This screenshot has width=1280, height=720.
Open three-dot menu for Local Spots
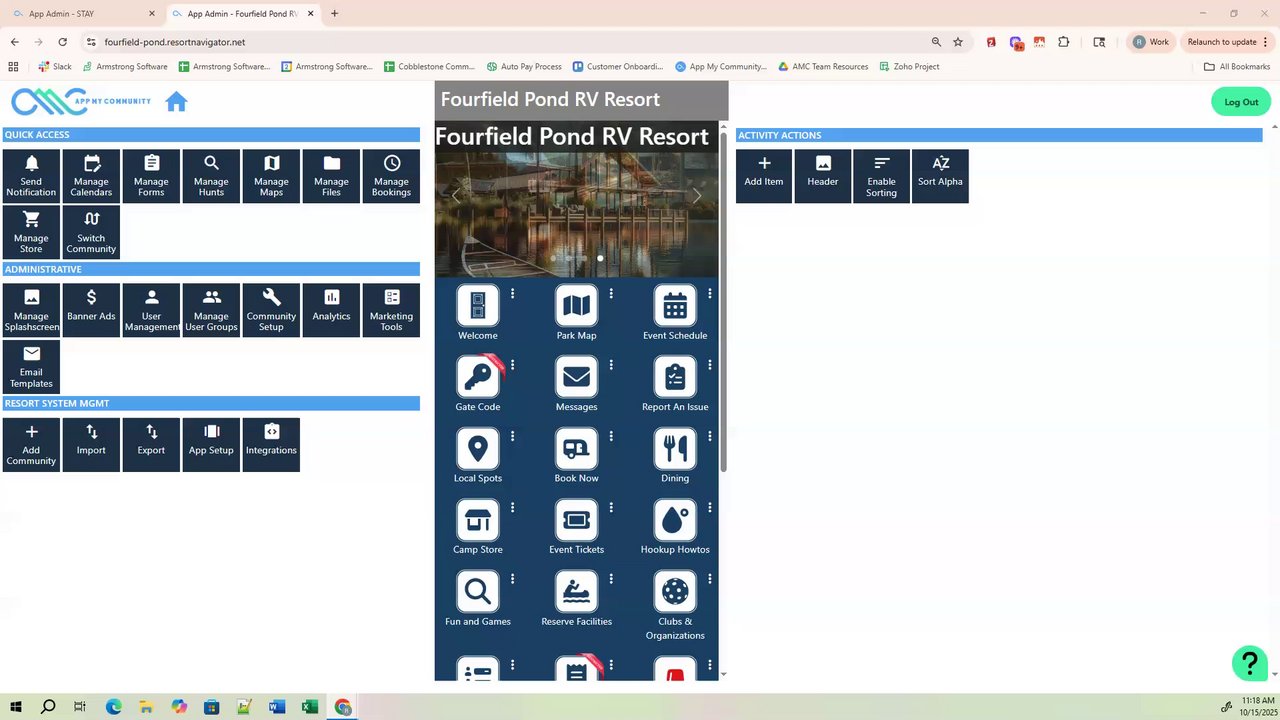512,436
